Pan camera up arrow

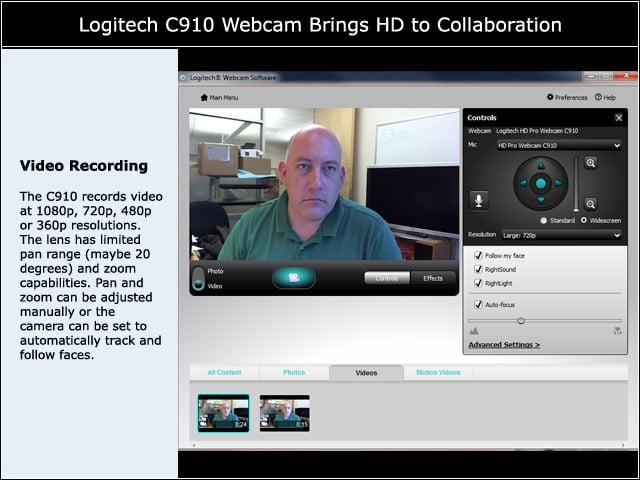tap(541, 165)
